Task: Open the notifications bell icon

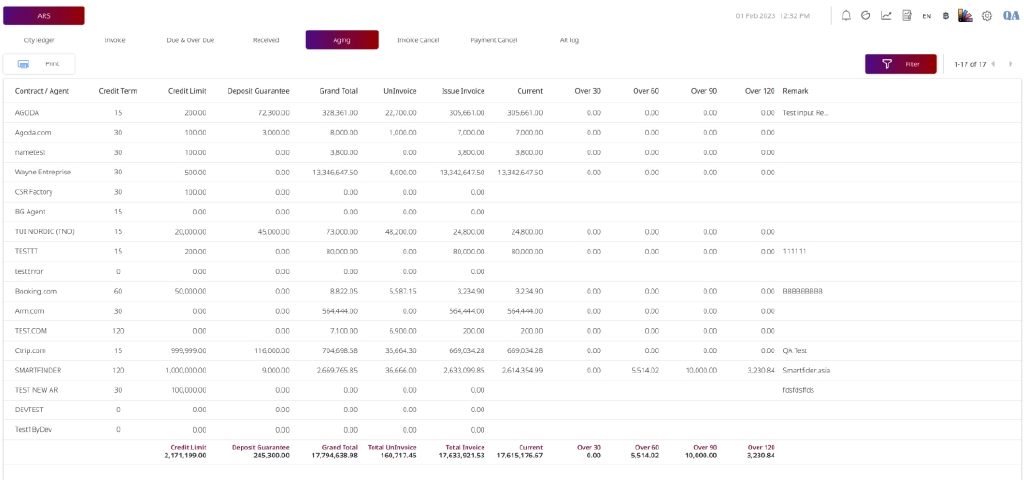Action: [x=846, y=16]
